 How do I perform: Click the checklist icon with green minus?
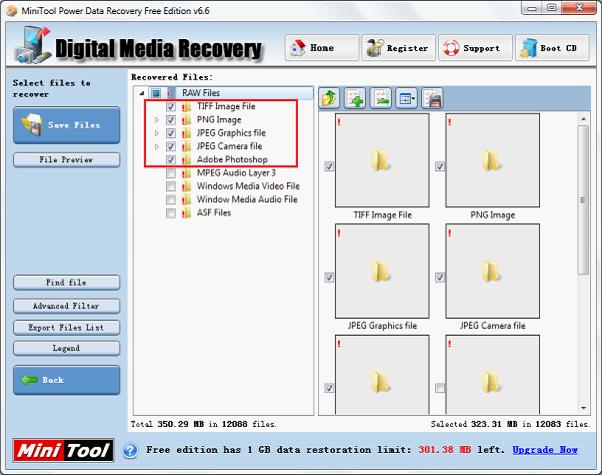(x=381, y=99)
